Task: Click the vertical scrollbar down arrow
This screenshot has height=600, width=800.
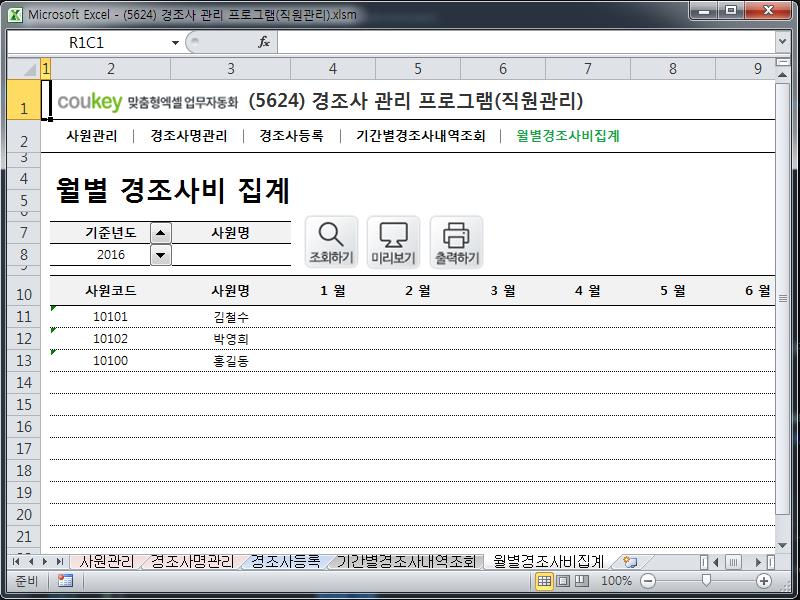Action: click(x=783, y=546)
